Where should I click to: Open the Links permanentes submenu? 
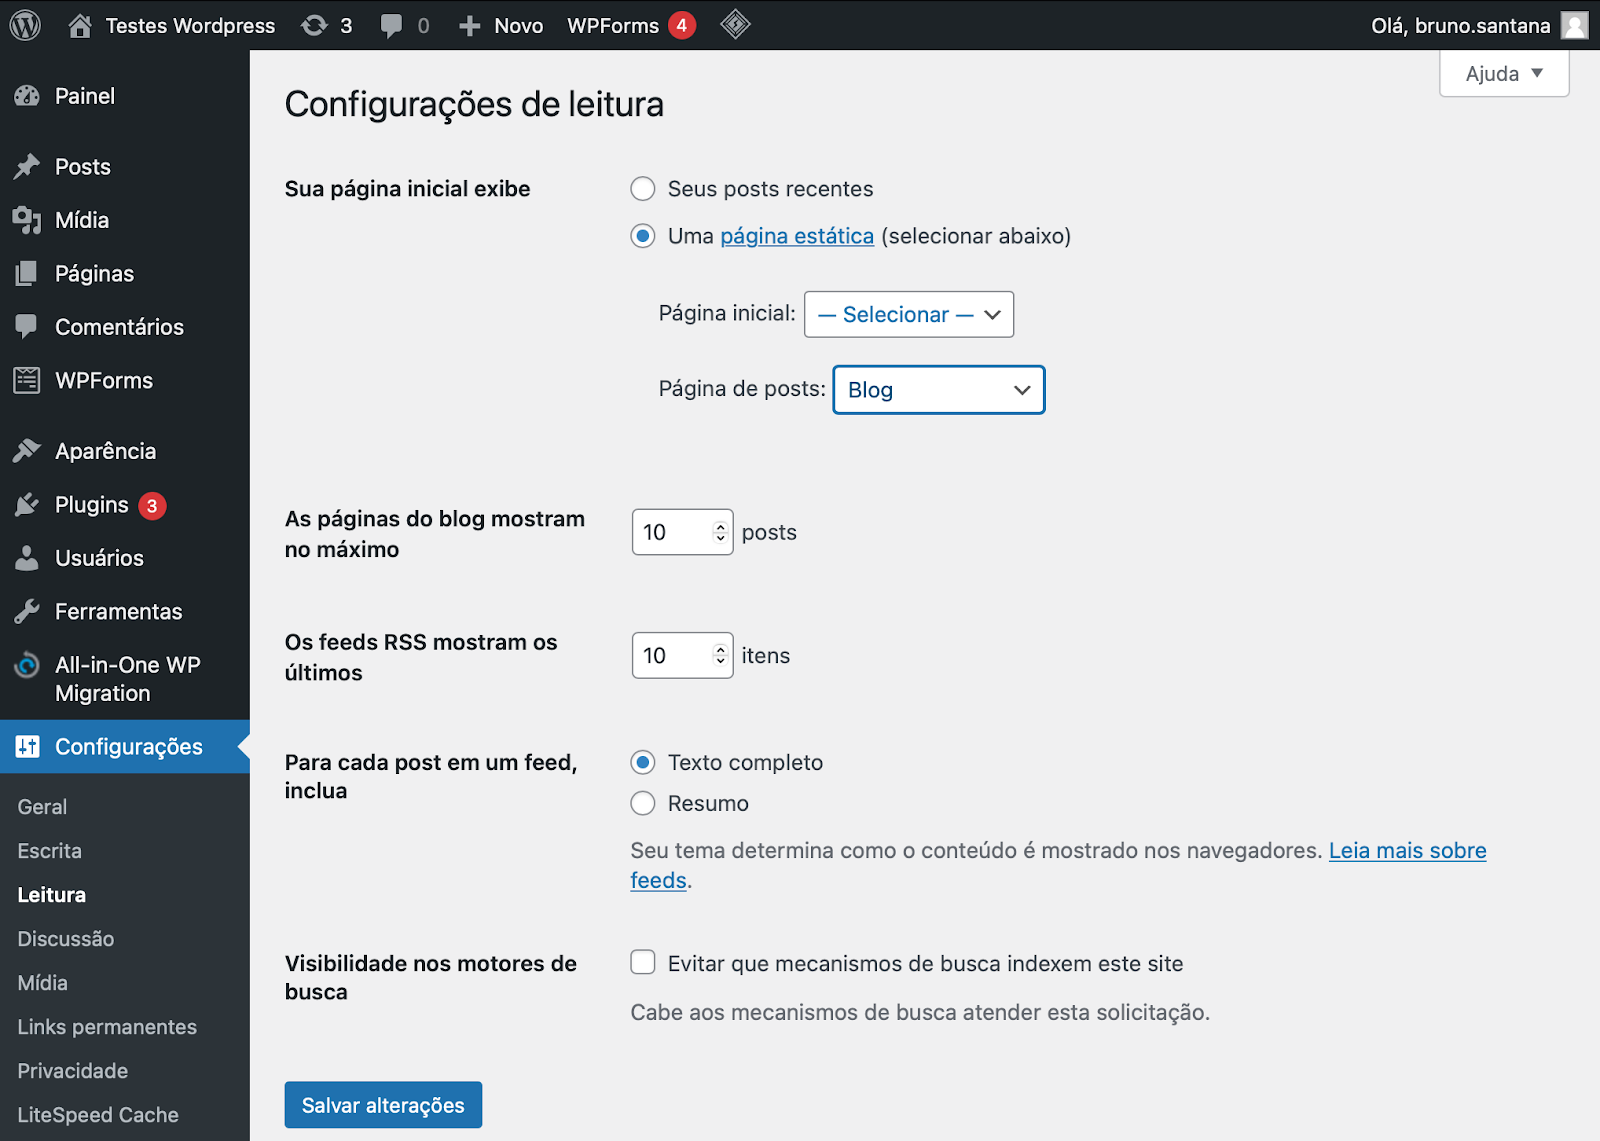[x=107, y=1027]
